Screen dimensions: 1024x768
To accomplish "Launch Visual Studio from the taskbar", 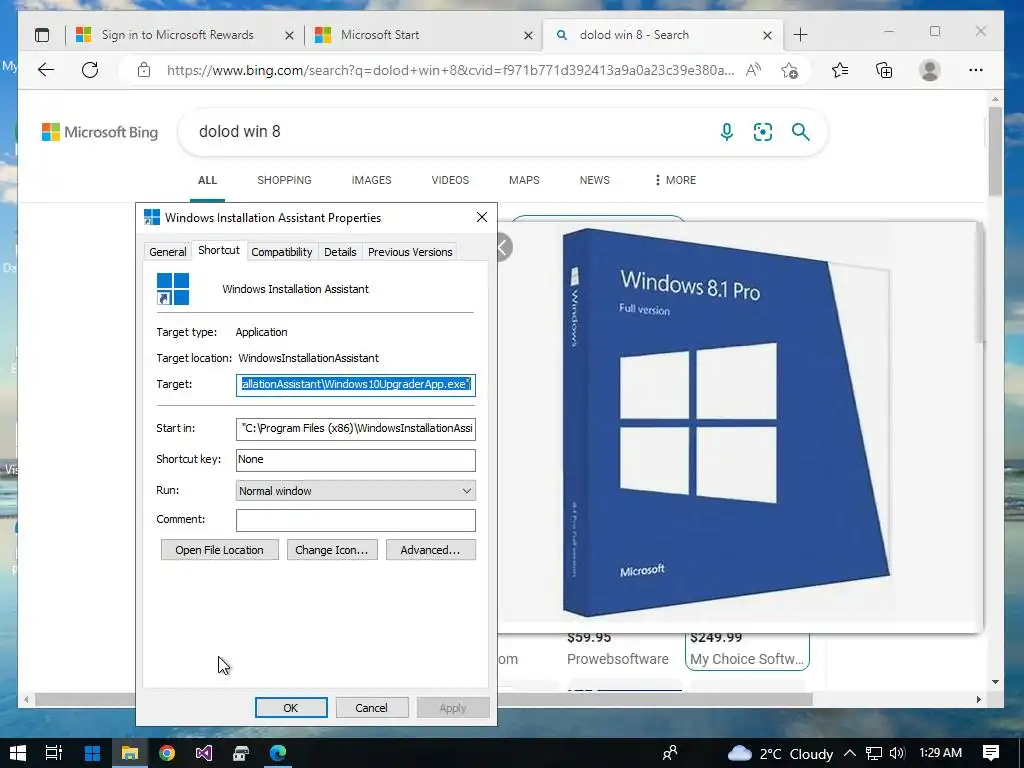I will tap(204, 753).
